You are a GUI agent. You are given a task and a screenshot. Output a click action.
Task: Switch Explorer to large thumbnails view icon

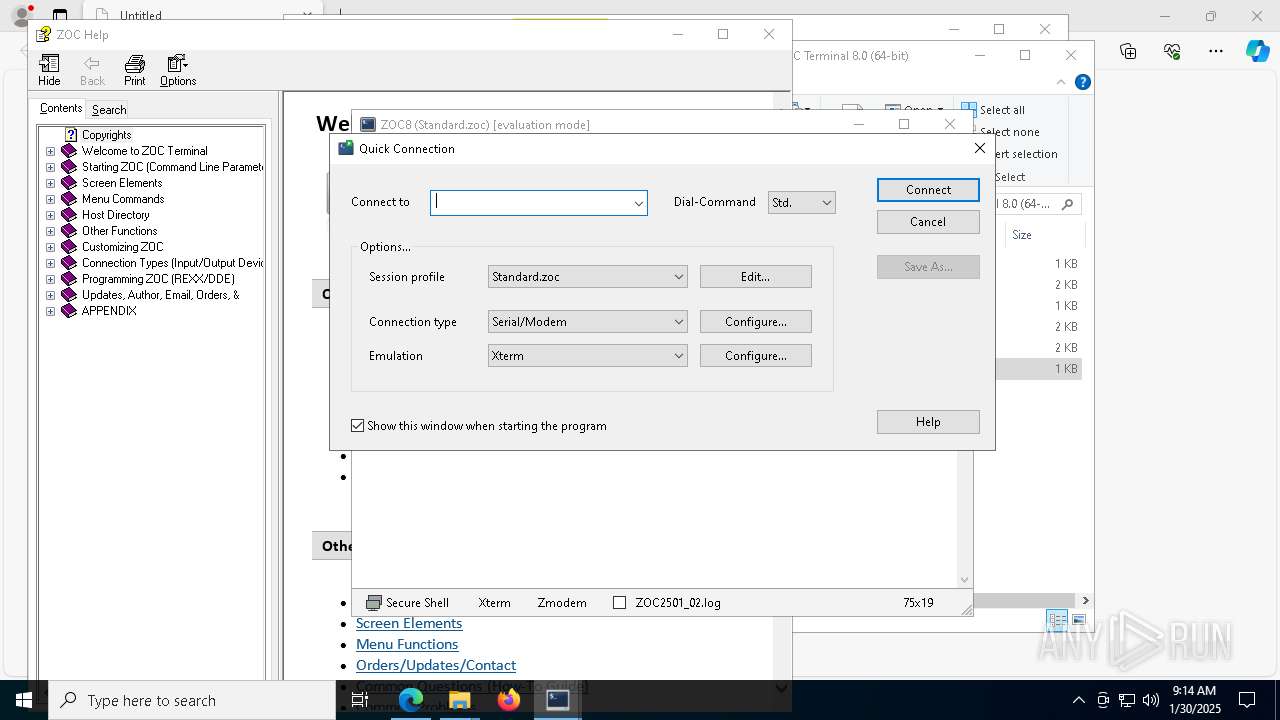coord(1077,620)
